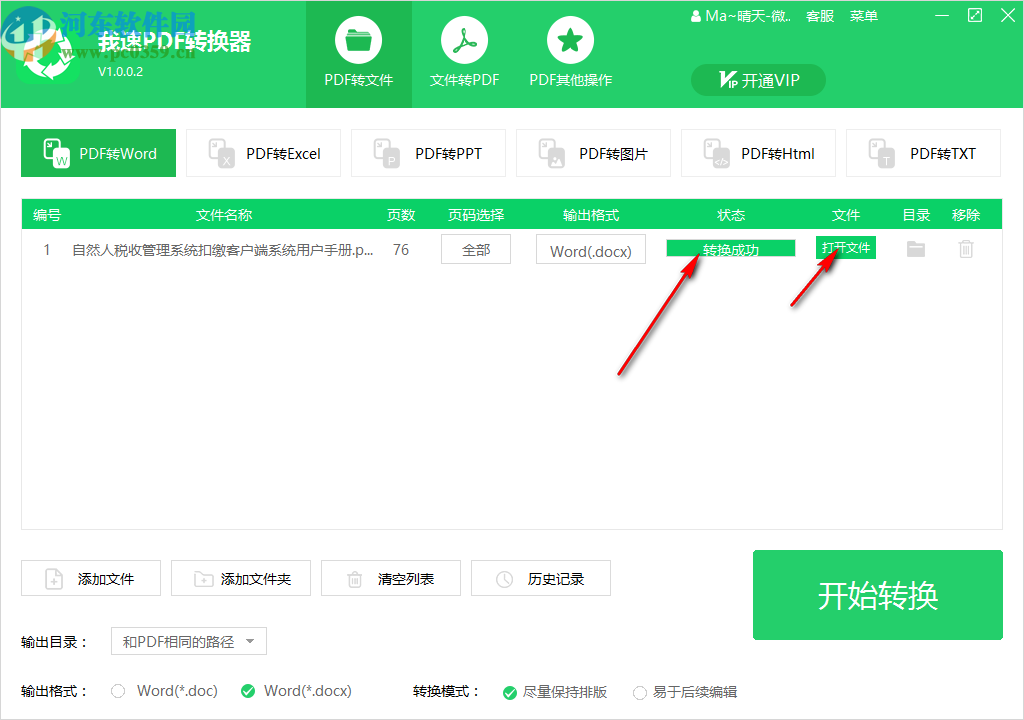1024x720 pixels.
Task: Click the 转换成功 status bar
Action: pyautogui.click(x=730, y=245)
